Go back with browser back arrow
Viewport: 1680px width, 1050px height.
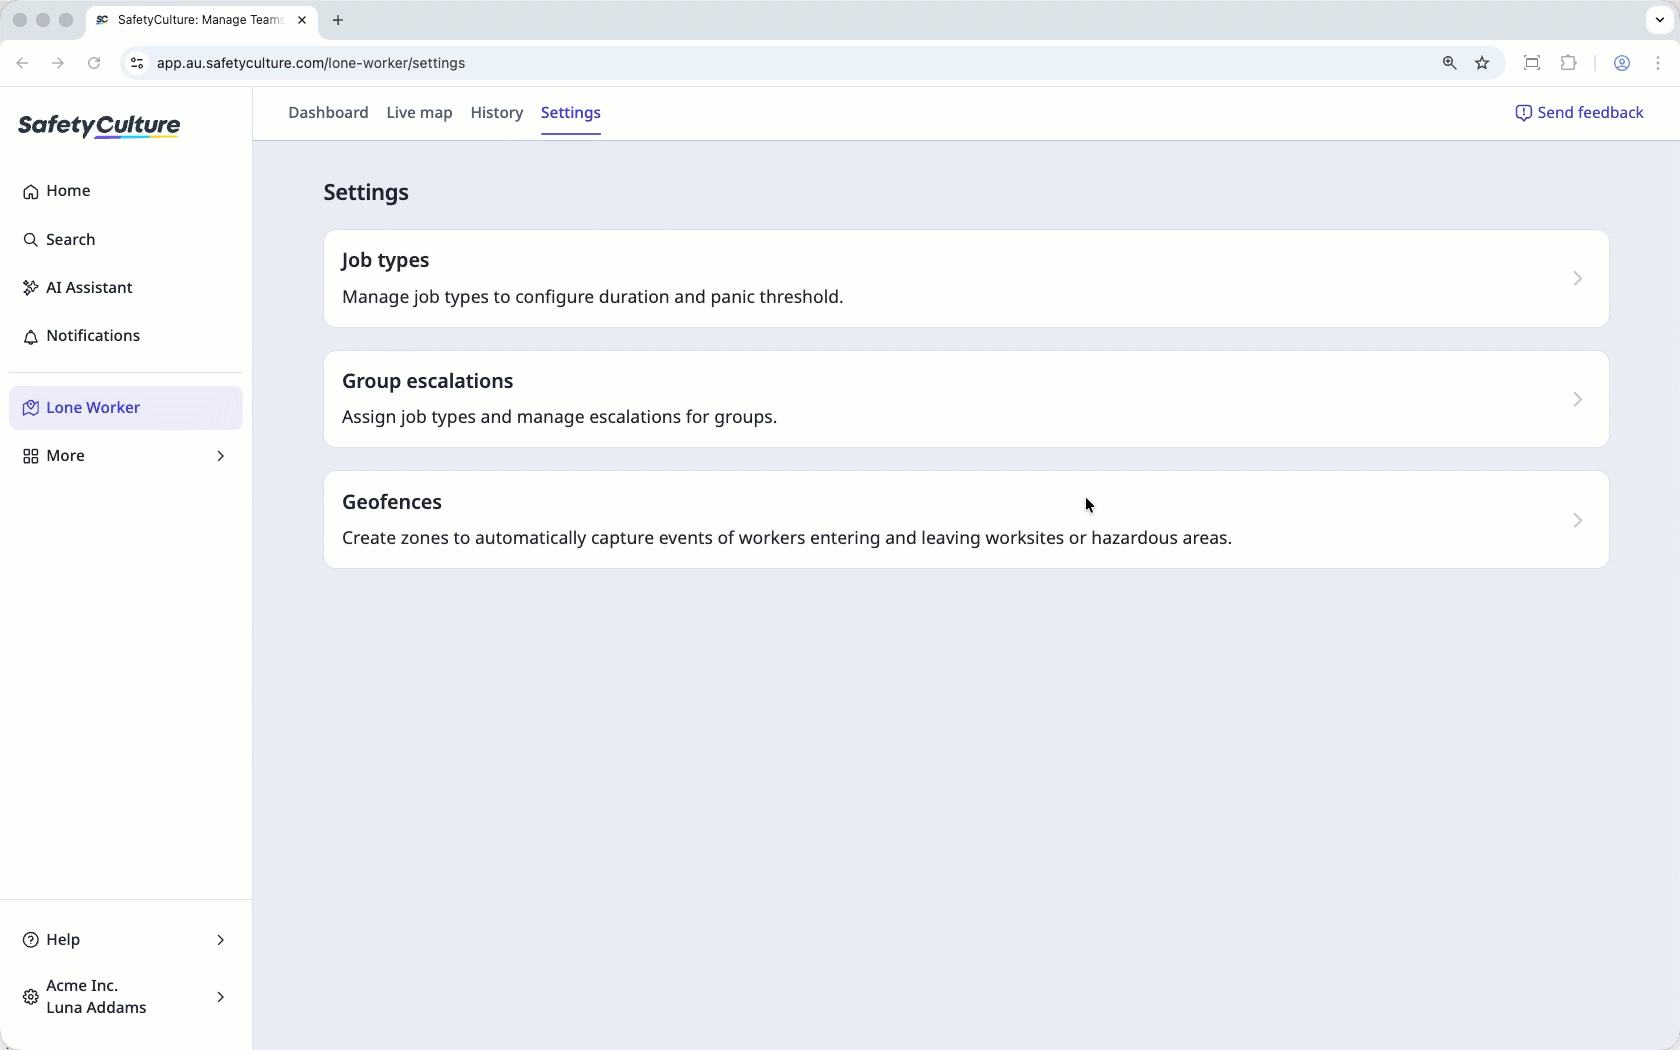pos(22,63)
